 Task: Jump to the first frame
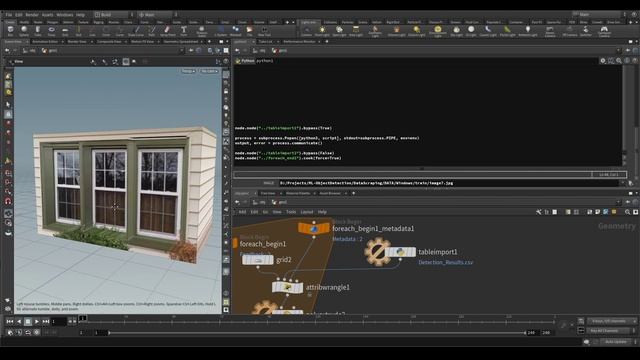pos(10,322)
